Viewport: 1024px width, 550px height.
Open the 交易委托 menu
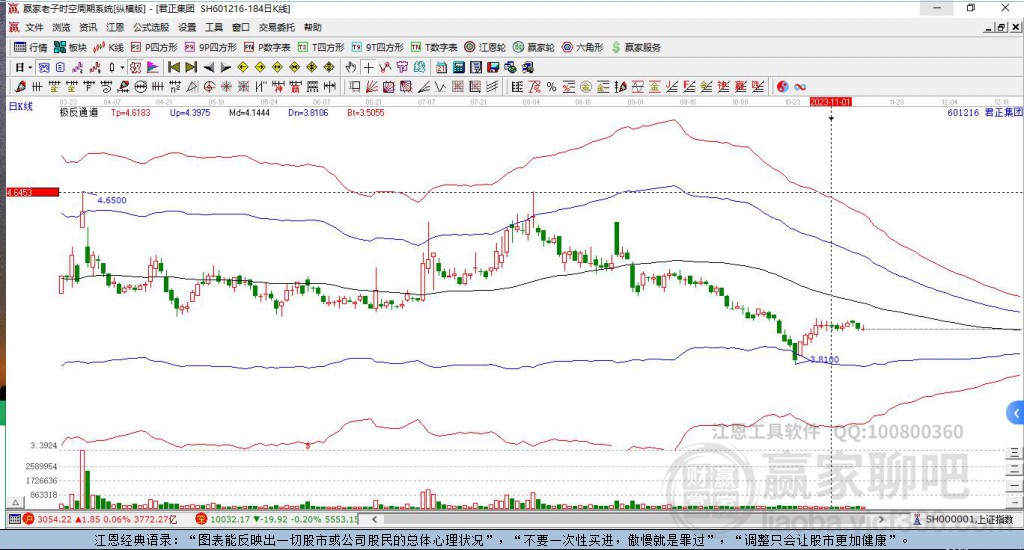(276, 27)
